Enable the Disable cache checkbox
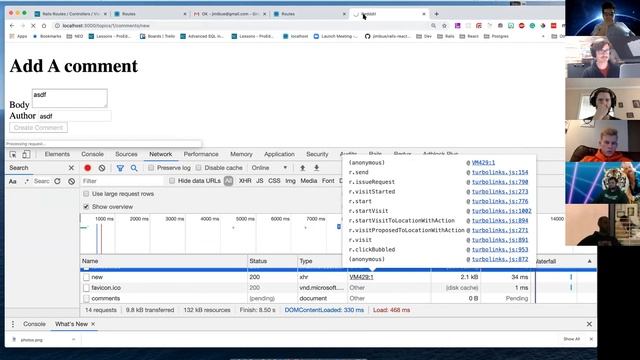Viewport: 640px width, 360px height. 198,168
